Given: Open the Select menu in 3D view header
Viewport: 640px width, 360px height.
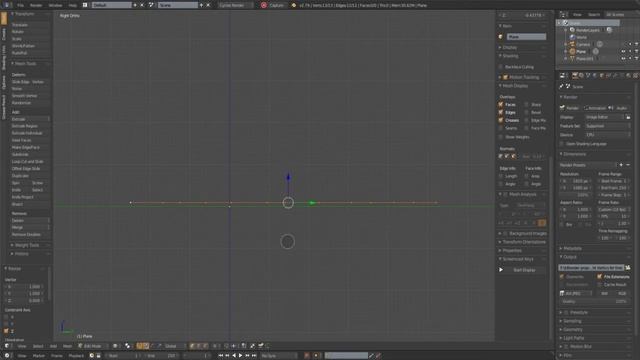Looking at the screenshot, I should (38, 346).
